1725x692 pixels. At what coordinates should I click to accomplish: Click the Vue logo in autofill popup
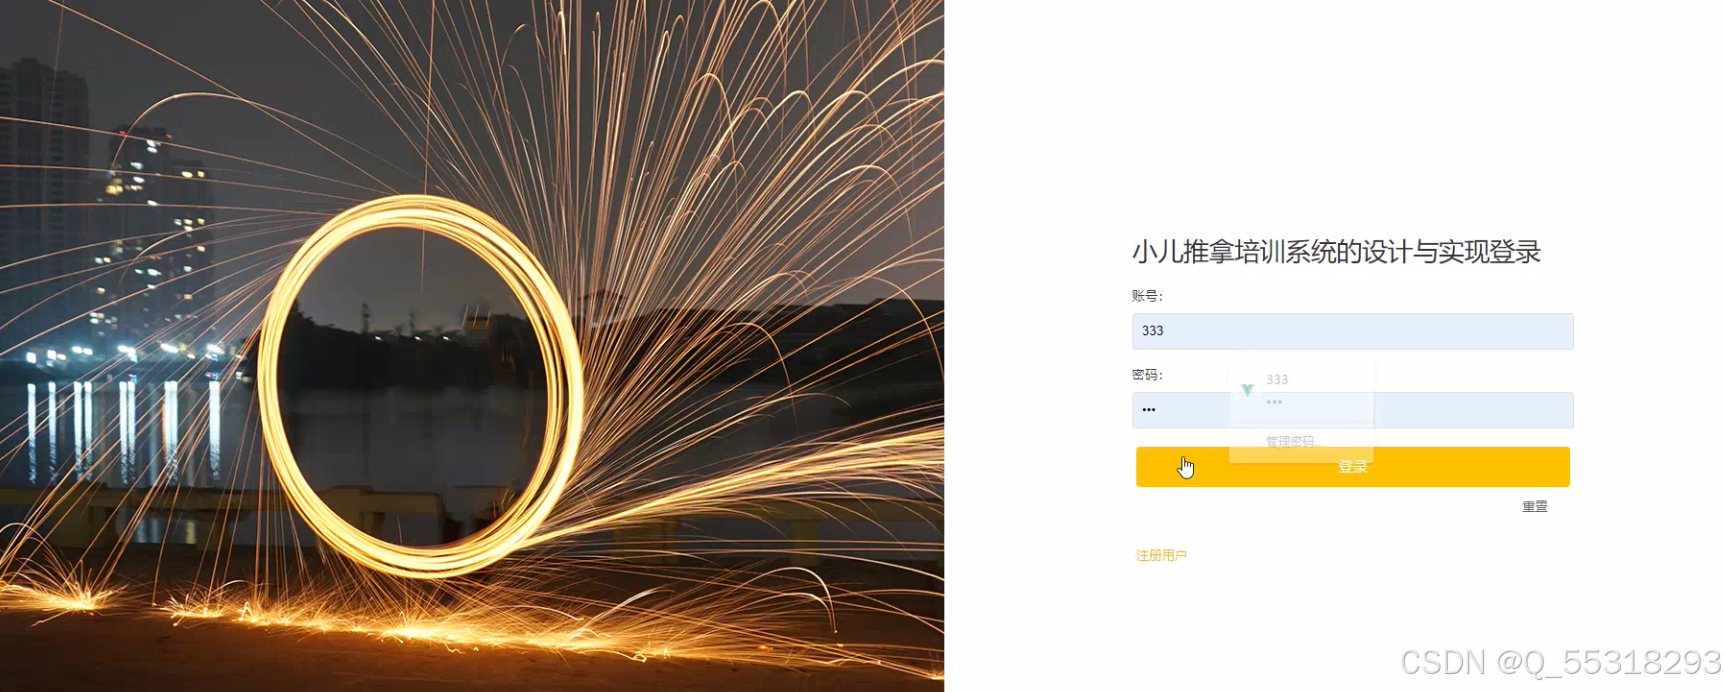pos(1247,390)
